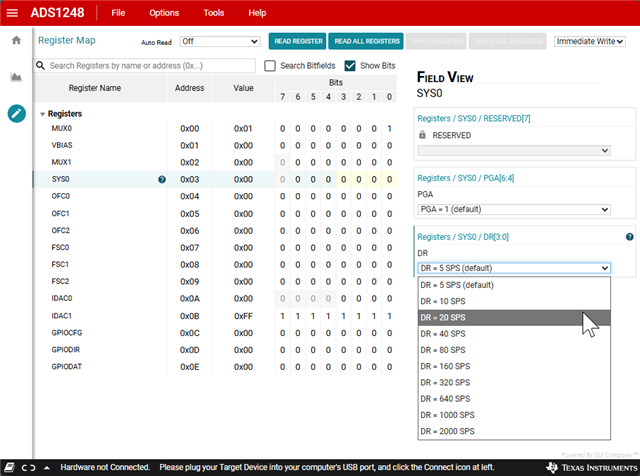The image size is (640, 476).
Task: Open the PGA gain dropdown
Action: pos(514,209)
